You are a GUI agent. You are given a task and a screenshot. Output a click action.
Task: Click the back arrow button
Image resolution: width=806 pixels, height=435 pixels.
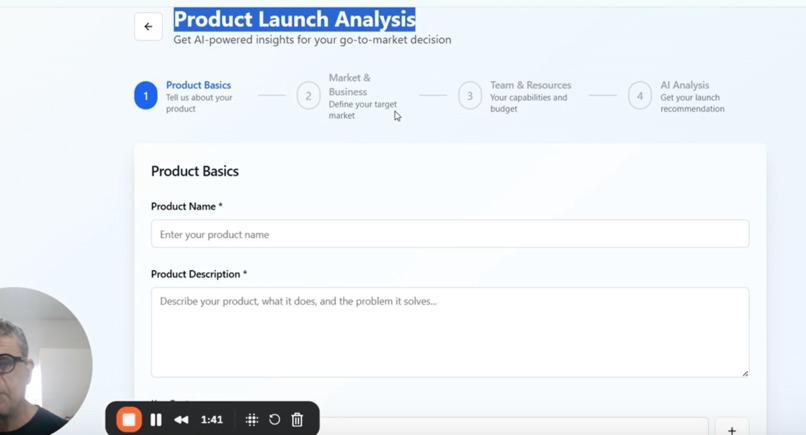tap(148, 26)
